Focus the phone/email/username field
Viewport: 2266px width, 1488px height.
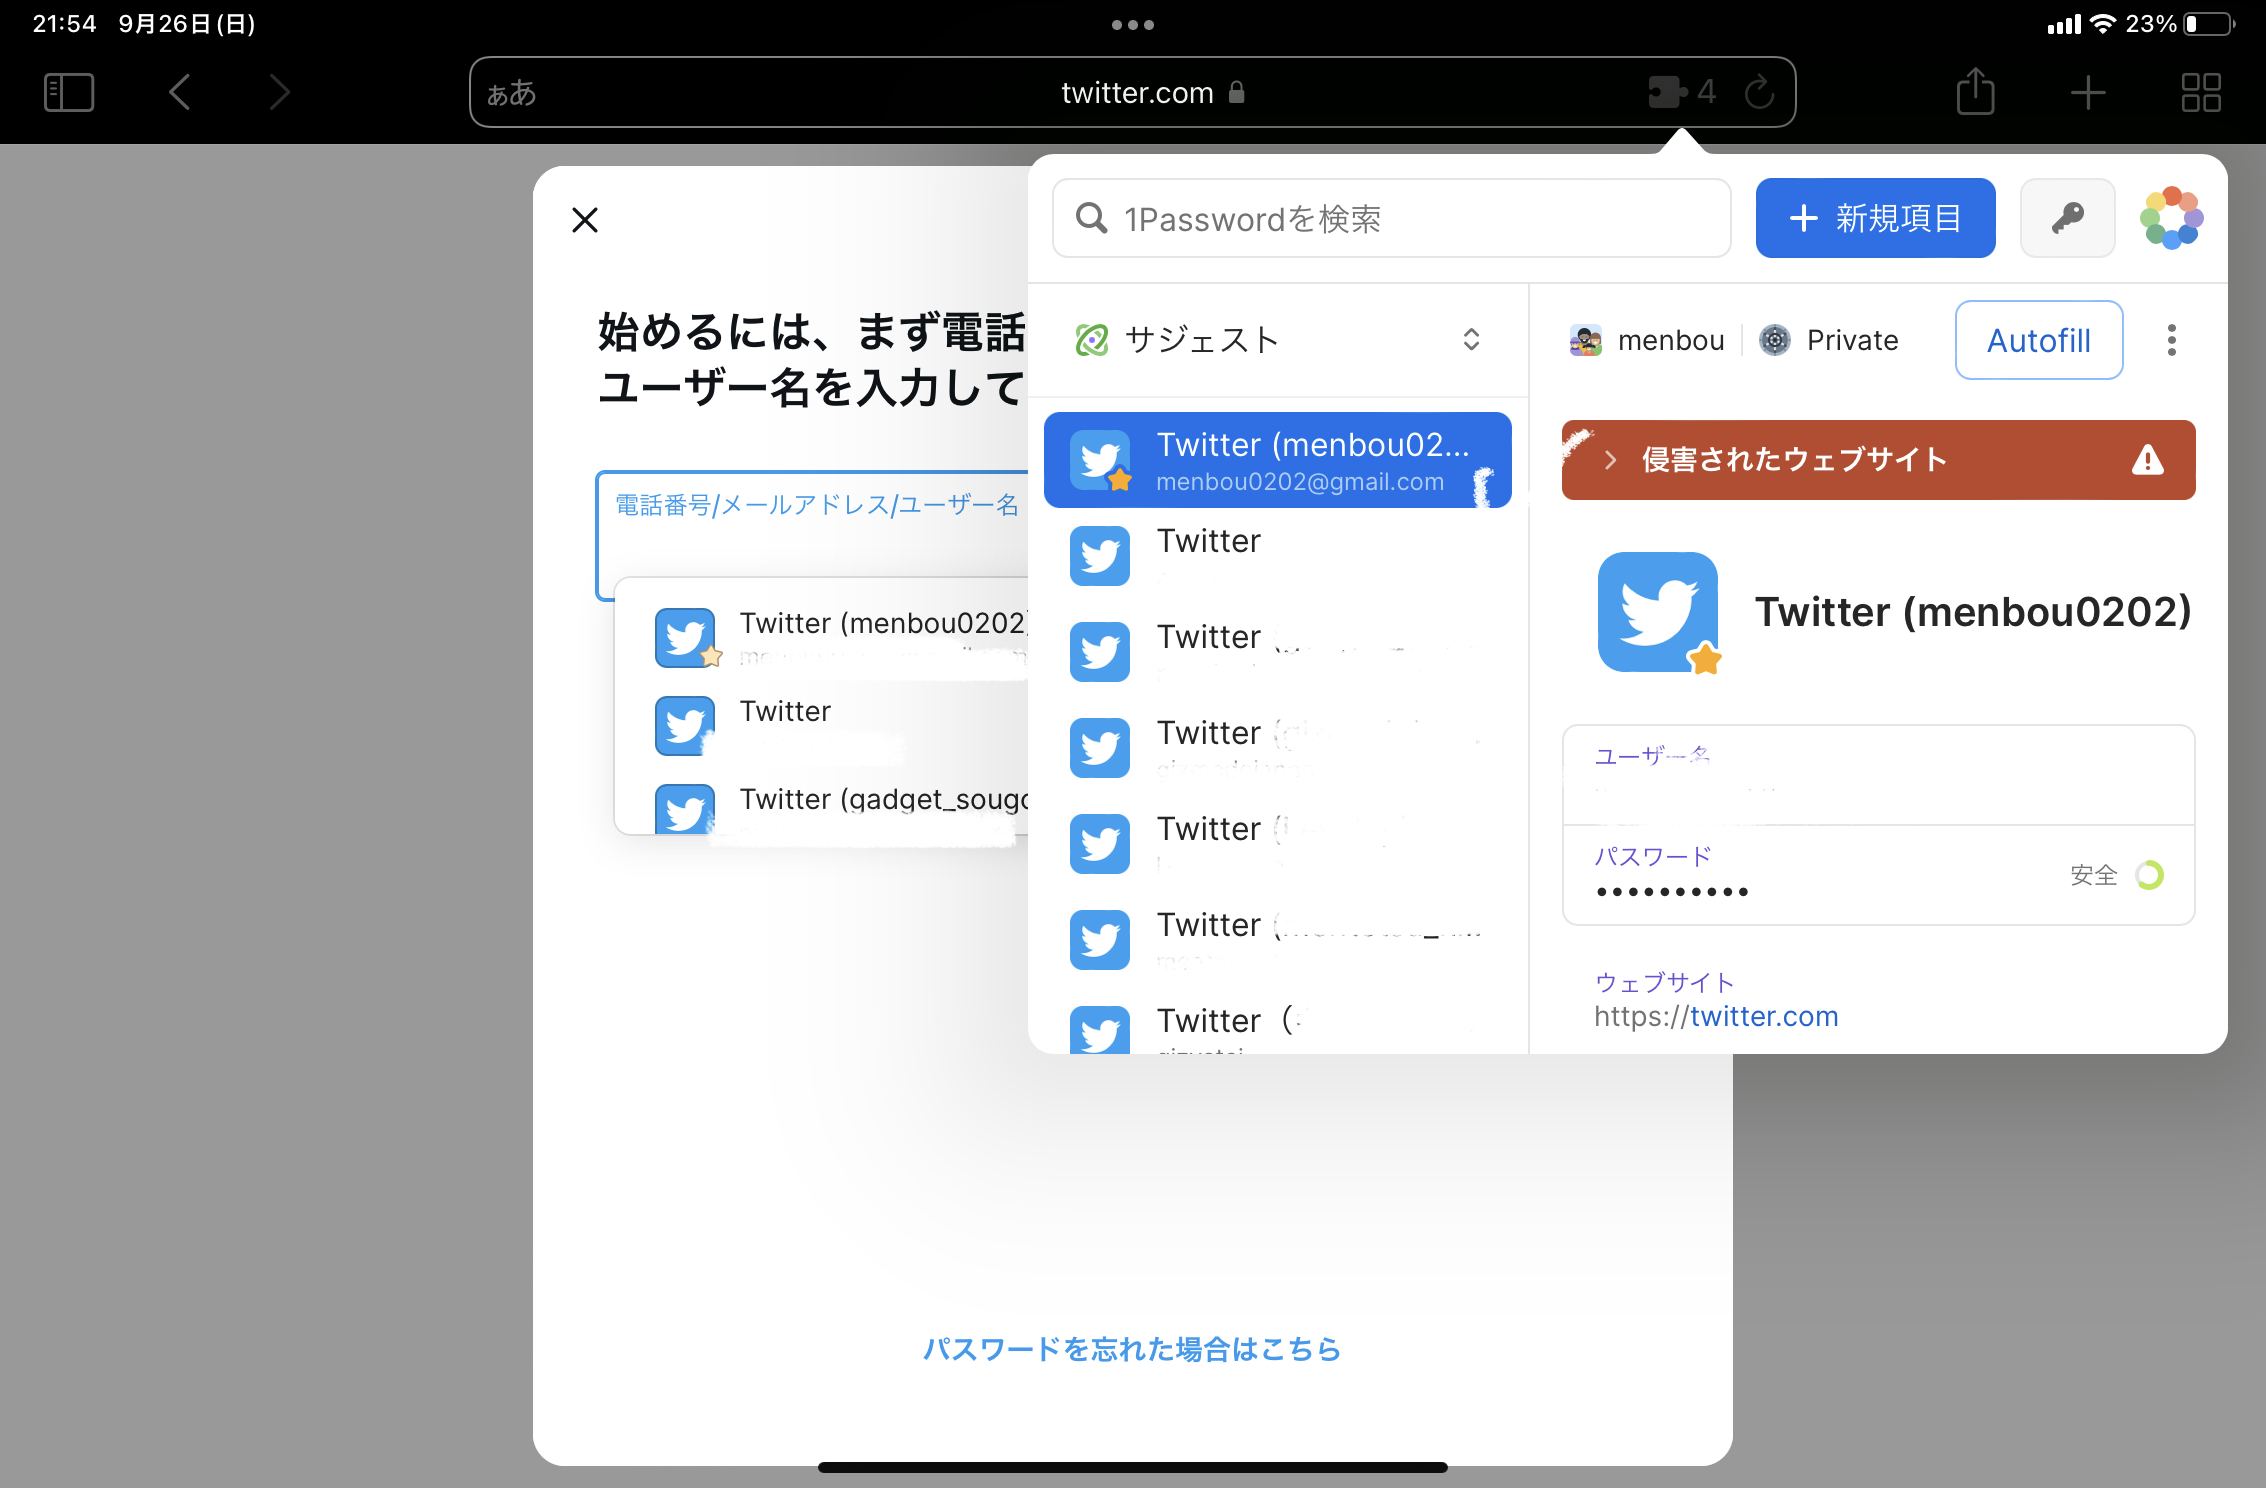coord(813,535)
